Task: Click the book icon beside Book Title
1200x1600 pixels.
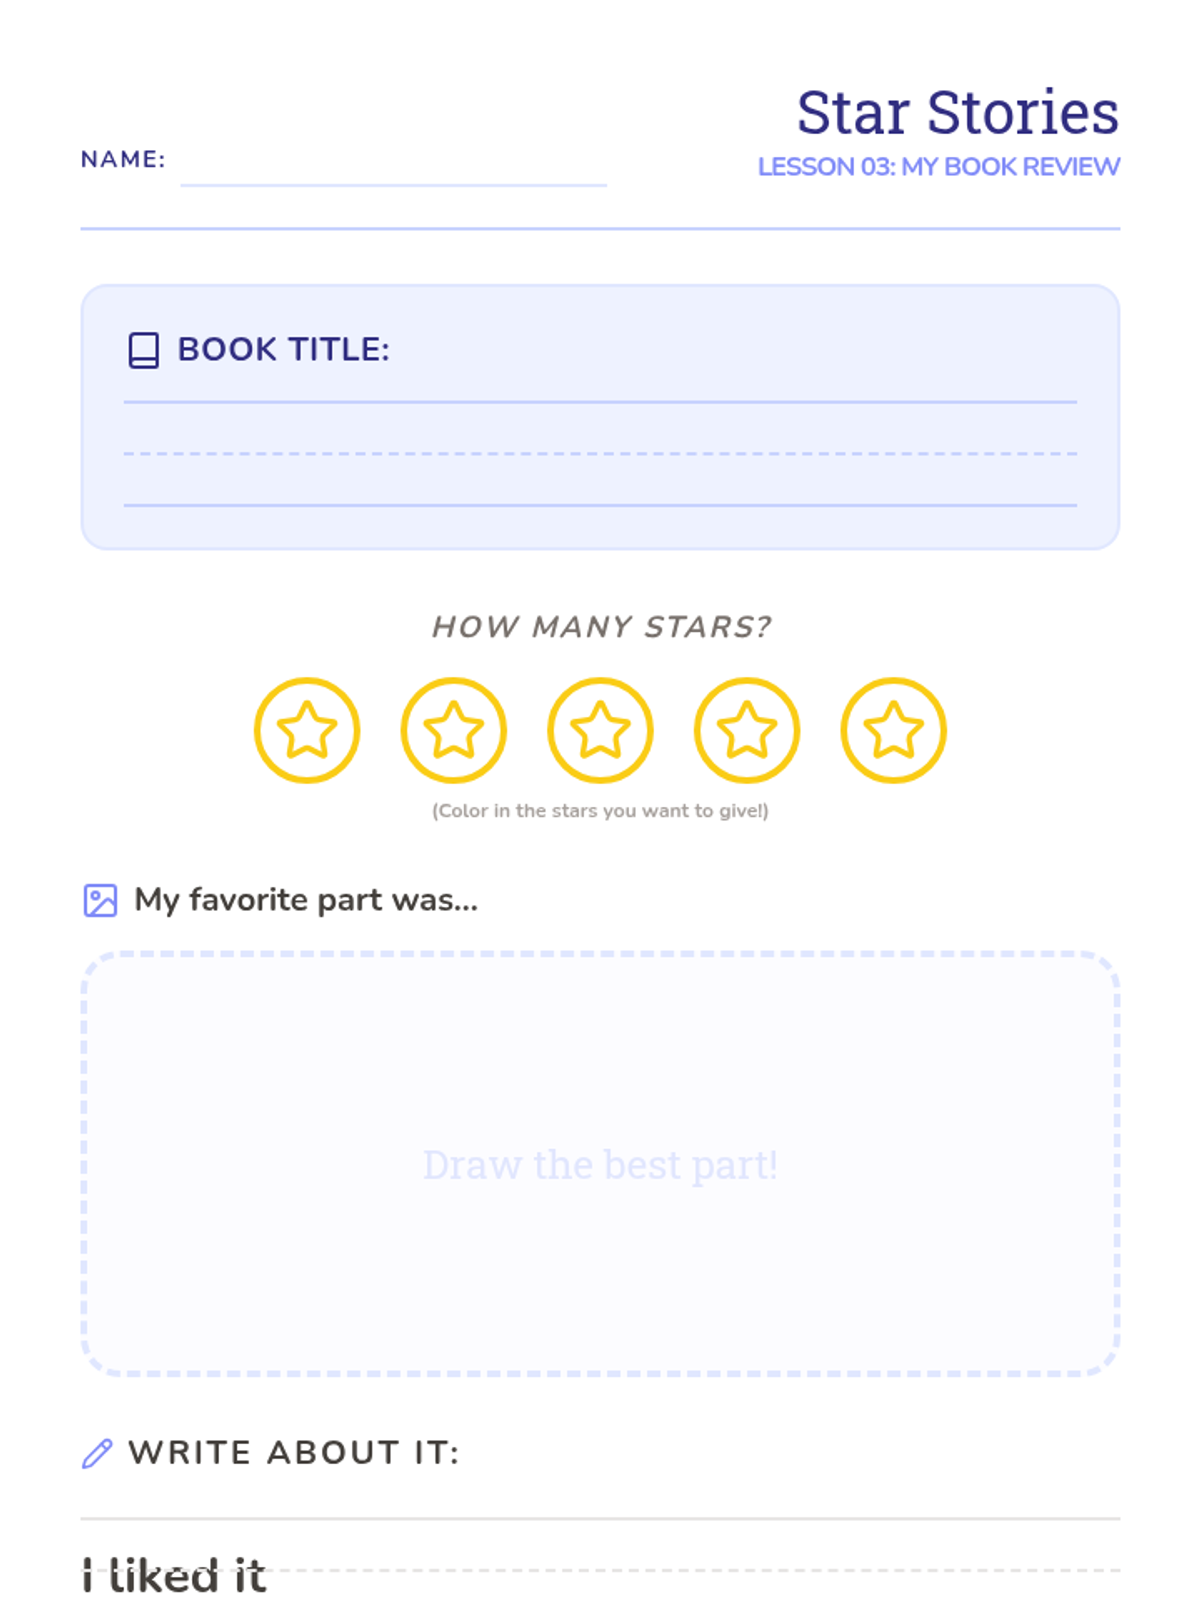Action: click(144, 350)
